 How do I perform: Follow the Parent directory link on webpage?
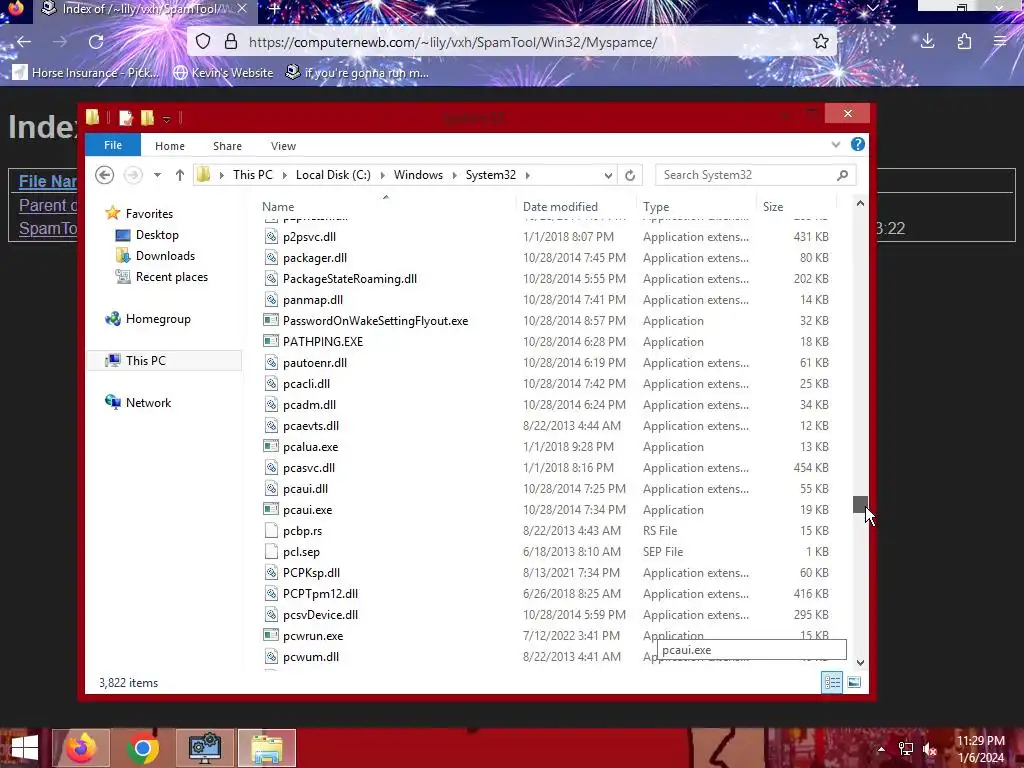click(x=48, y=205)
